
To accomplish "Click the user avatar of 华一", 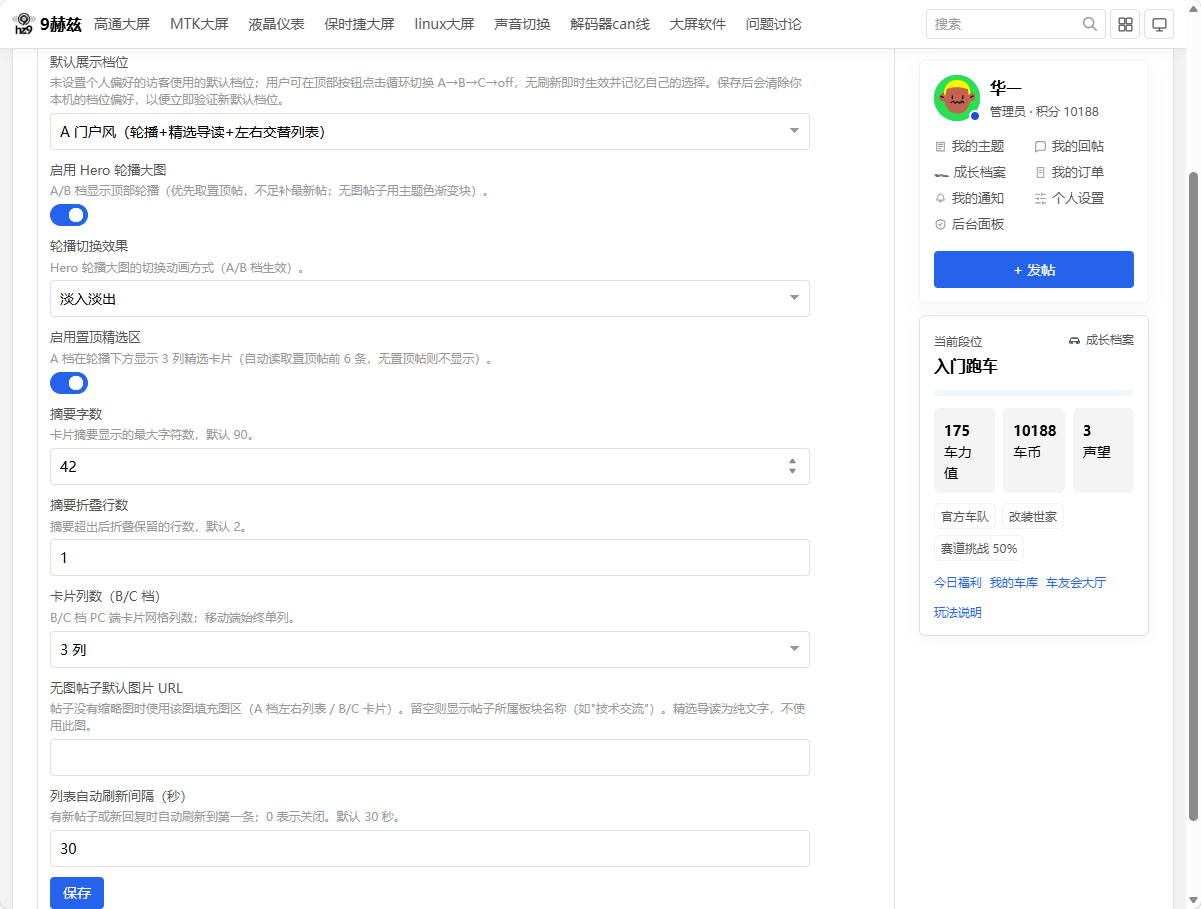I will tap(957, 98).
